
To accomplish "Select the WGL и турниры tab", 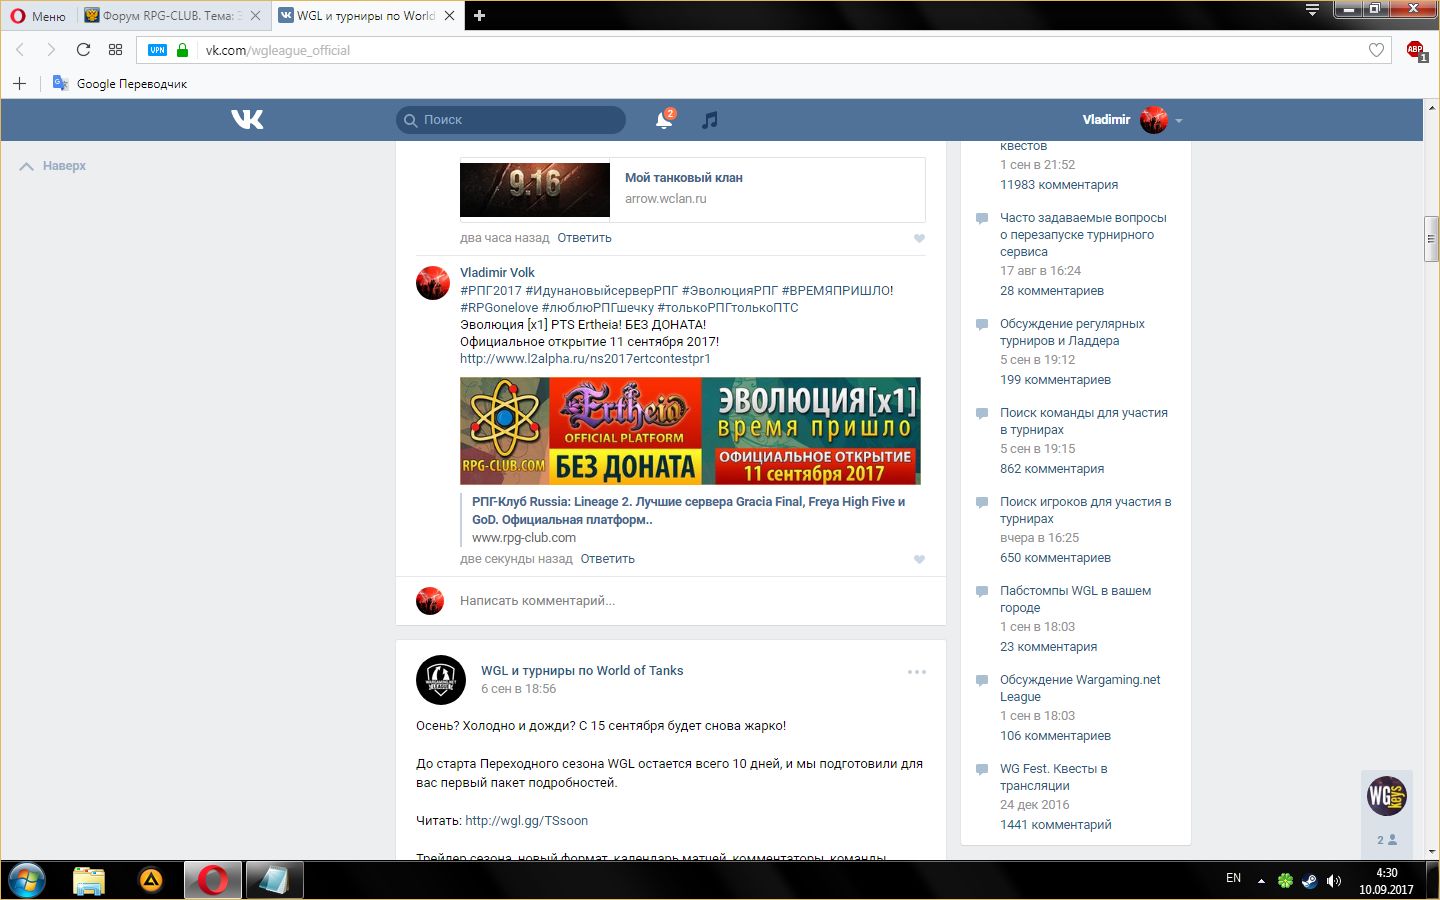I will tap(365, 15).
